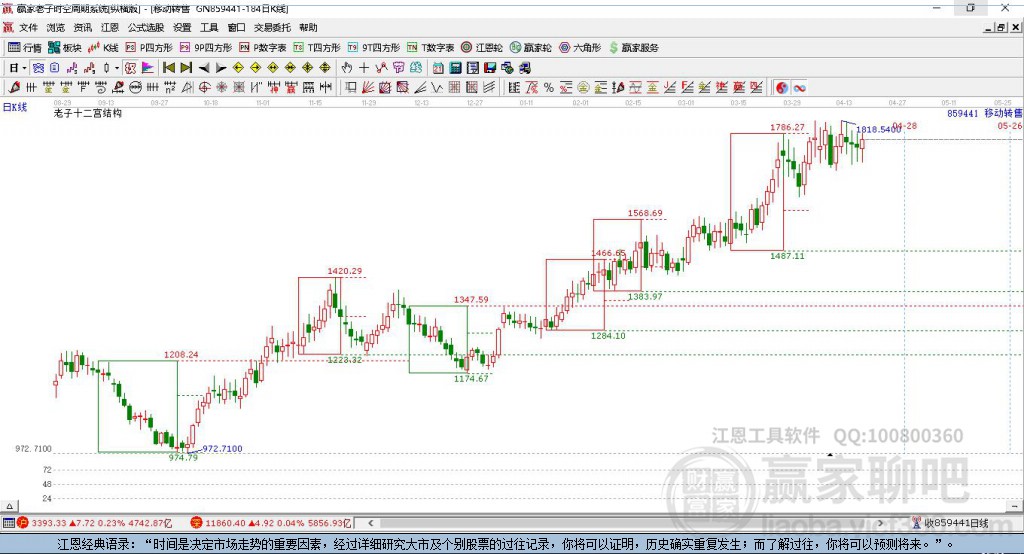This screenshot has width=1024, height=554.
Task: Open 赢家服务 service button
Action: pos(633,48)
